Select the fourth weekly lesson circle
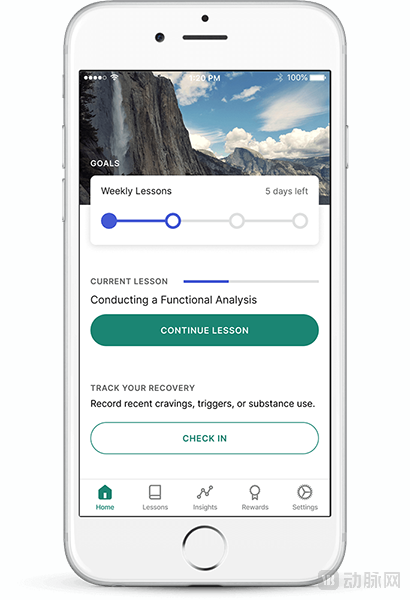Image resolution: width=410 pixels, height=600 pixels. click(300, 221)
